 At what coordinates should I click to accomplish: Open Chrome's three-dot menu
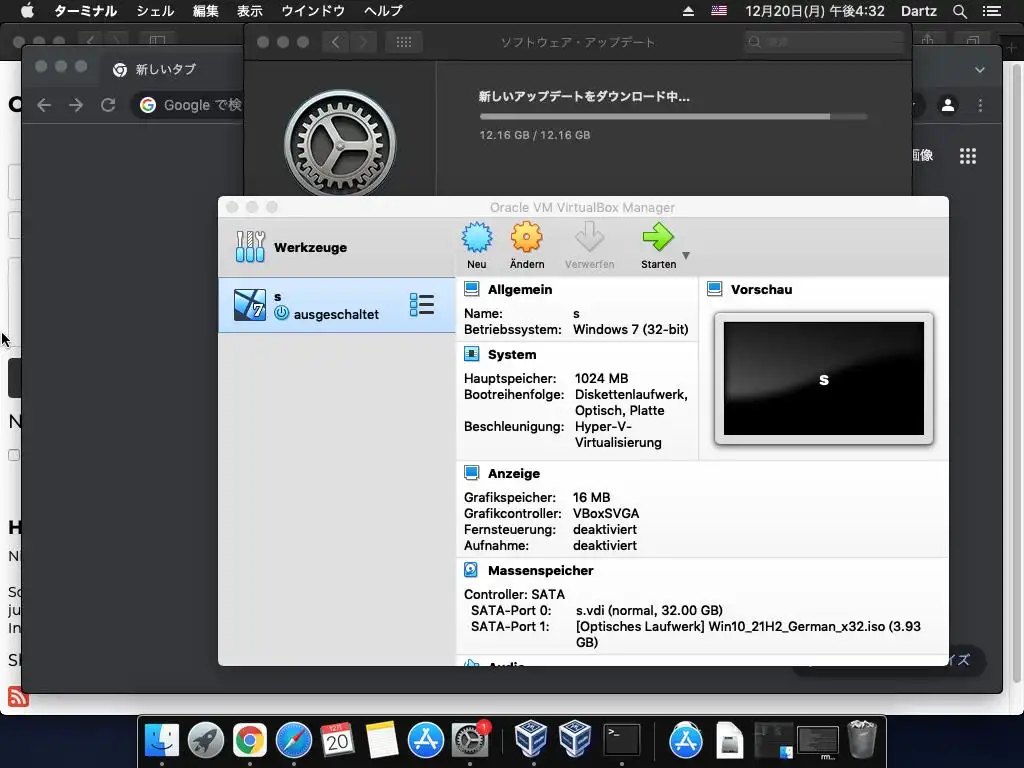980,105
